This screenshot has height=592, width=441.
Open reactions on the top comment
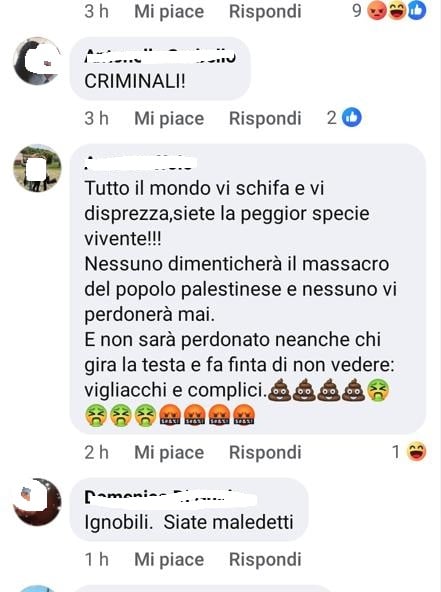tap(389, 11)
